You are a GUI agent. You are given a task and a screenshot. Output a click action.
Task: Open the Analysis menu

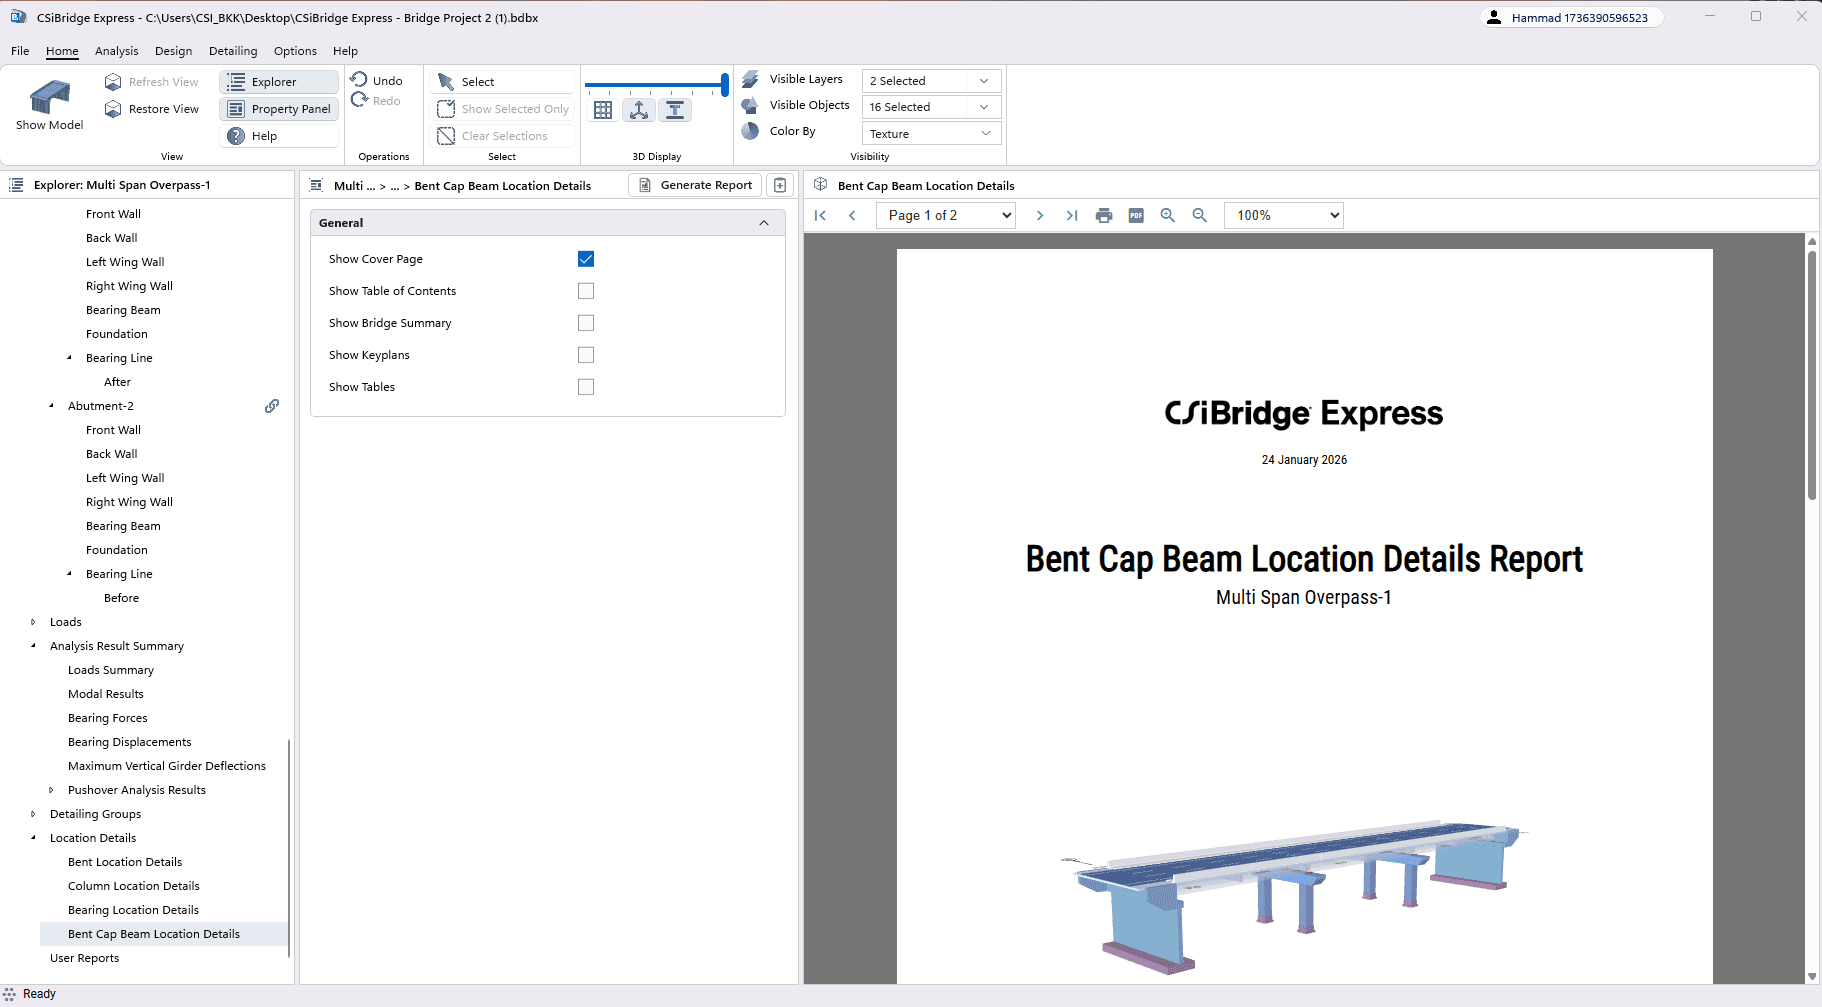[117, 51]
